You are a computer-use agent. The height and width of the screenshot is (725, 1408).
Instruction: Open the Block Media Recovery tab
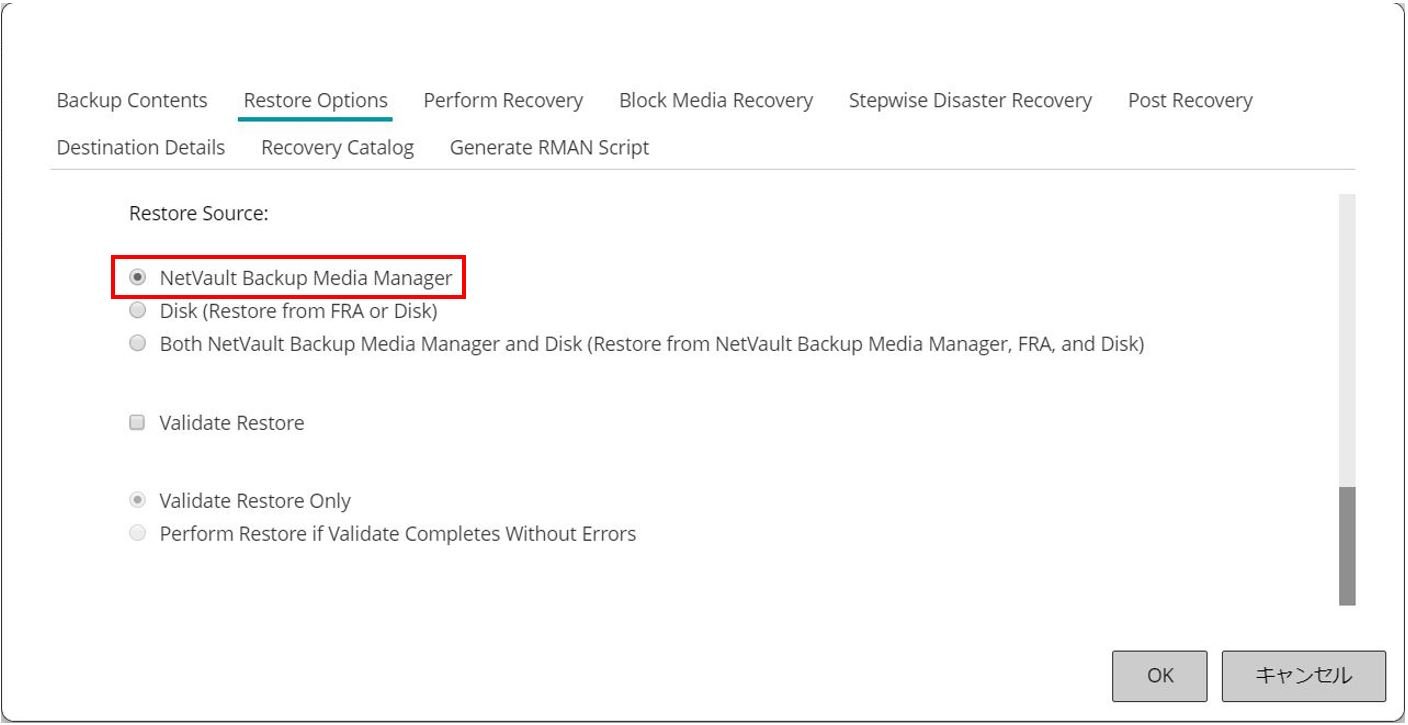pyautogui.click(x=716, y=101)
